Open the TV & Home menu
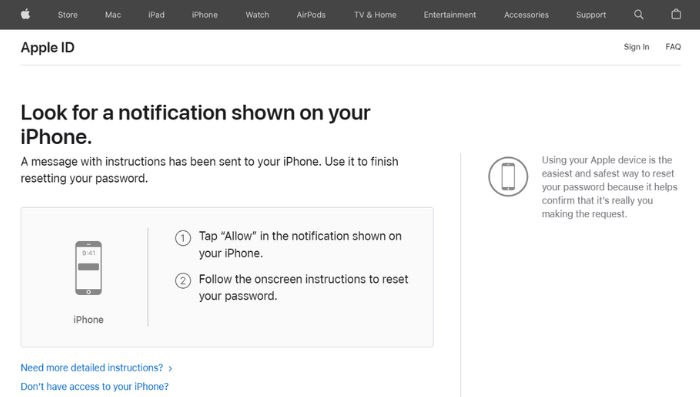Viewport: 700px width, 397px height. click(375, 15)
